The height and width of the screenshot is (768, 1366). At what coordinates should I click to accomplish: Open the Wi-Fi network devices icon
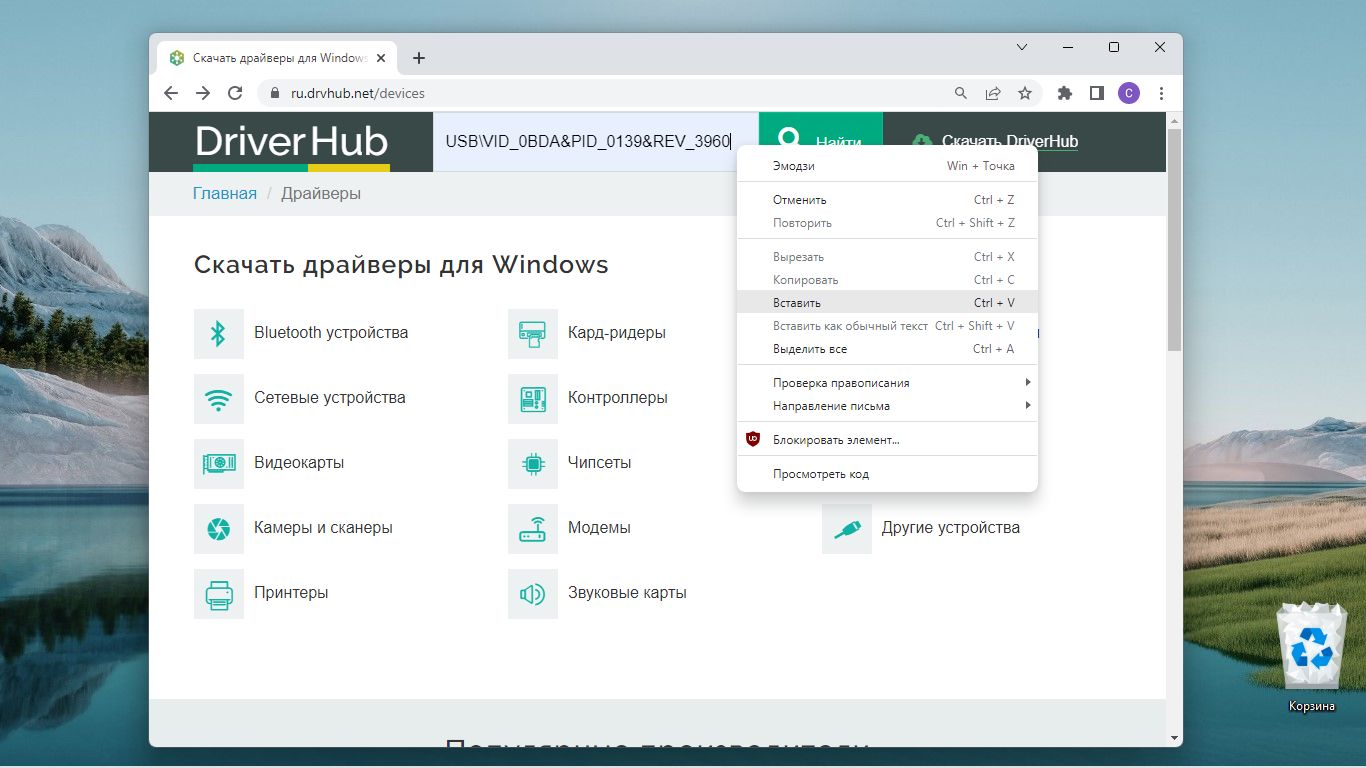point(218,398)
